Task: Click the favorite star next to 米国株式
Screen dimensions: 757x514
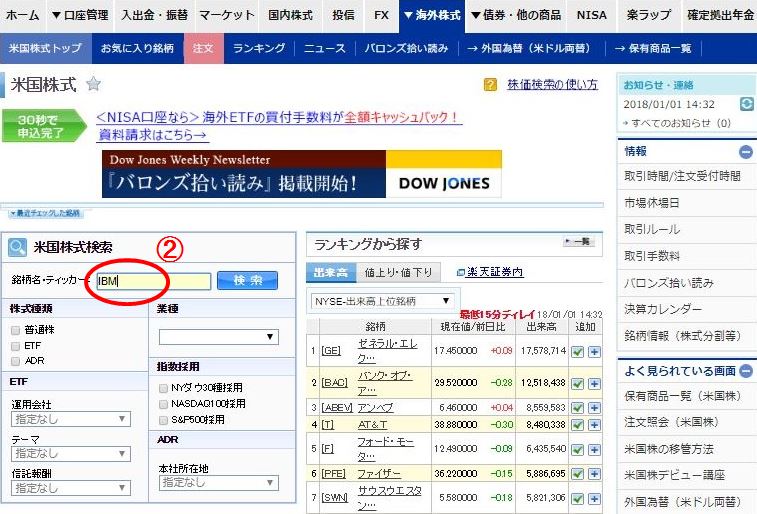Action: pyautogui.click(x=93, y=84)
